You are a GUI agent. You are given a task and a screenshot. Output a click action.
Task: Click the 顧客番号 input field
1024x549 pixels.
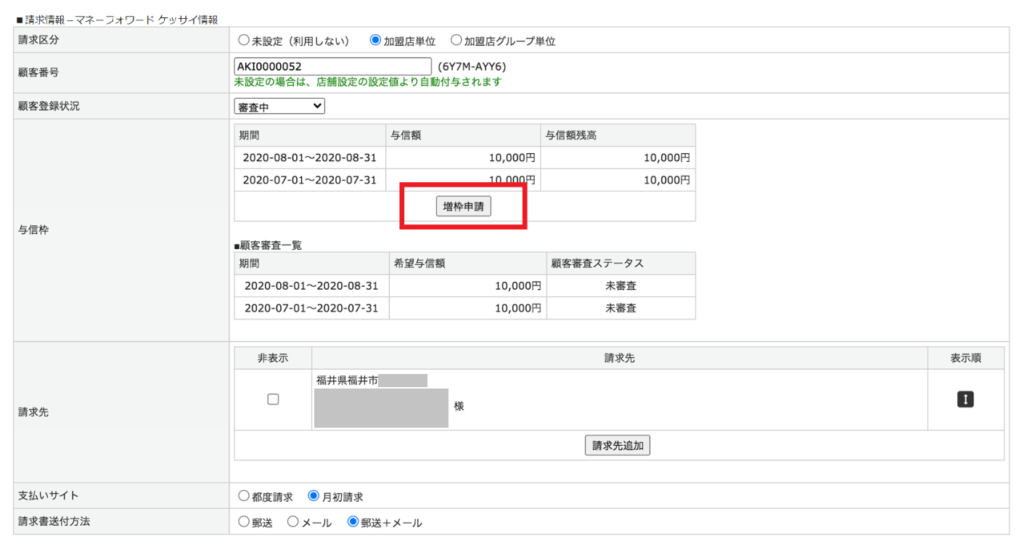331,66
